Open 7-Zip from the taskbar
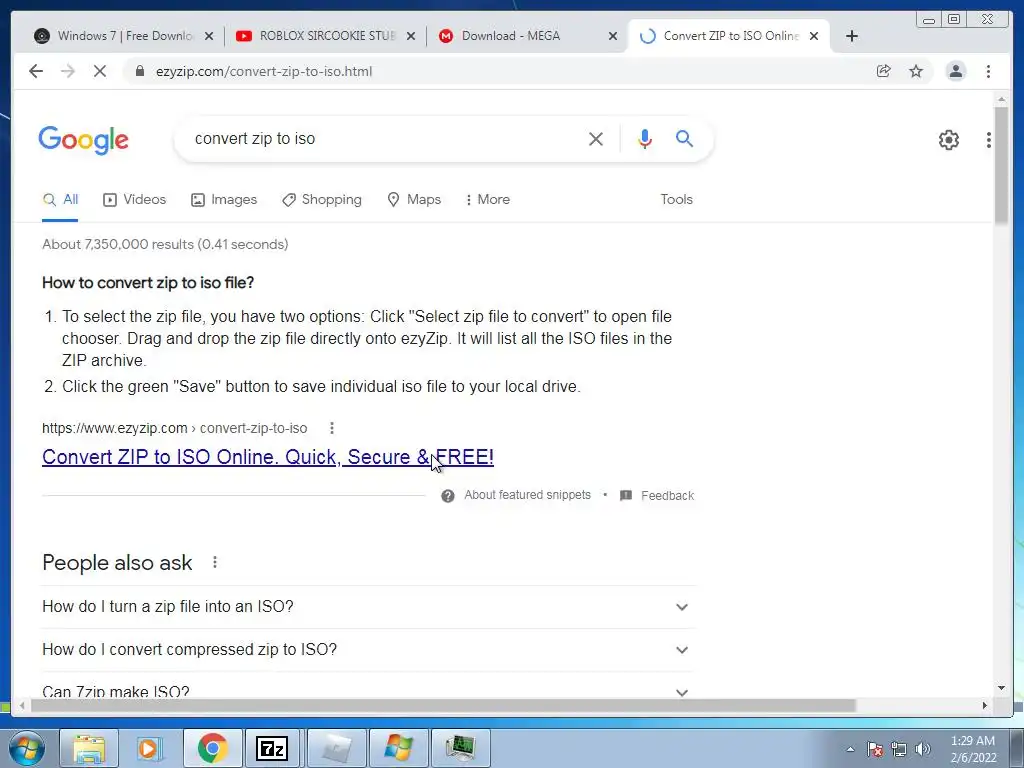This screenshot has width=1024, height=768. 272,748
